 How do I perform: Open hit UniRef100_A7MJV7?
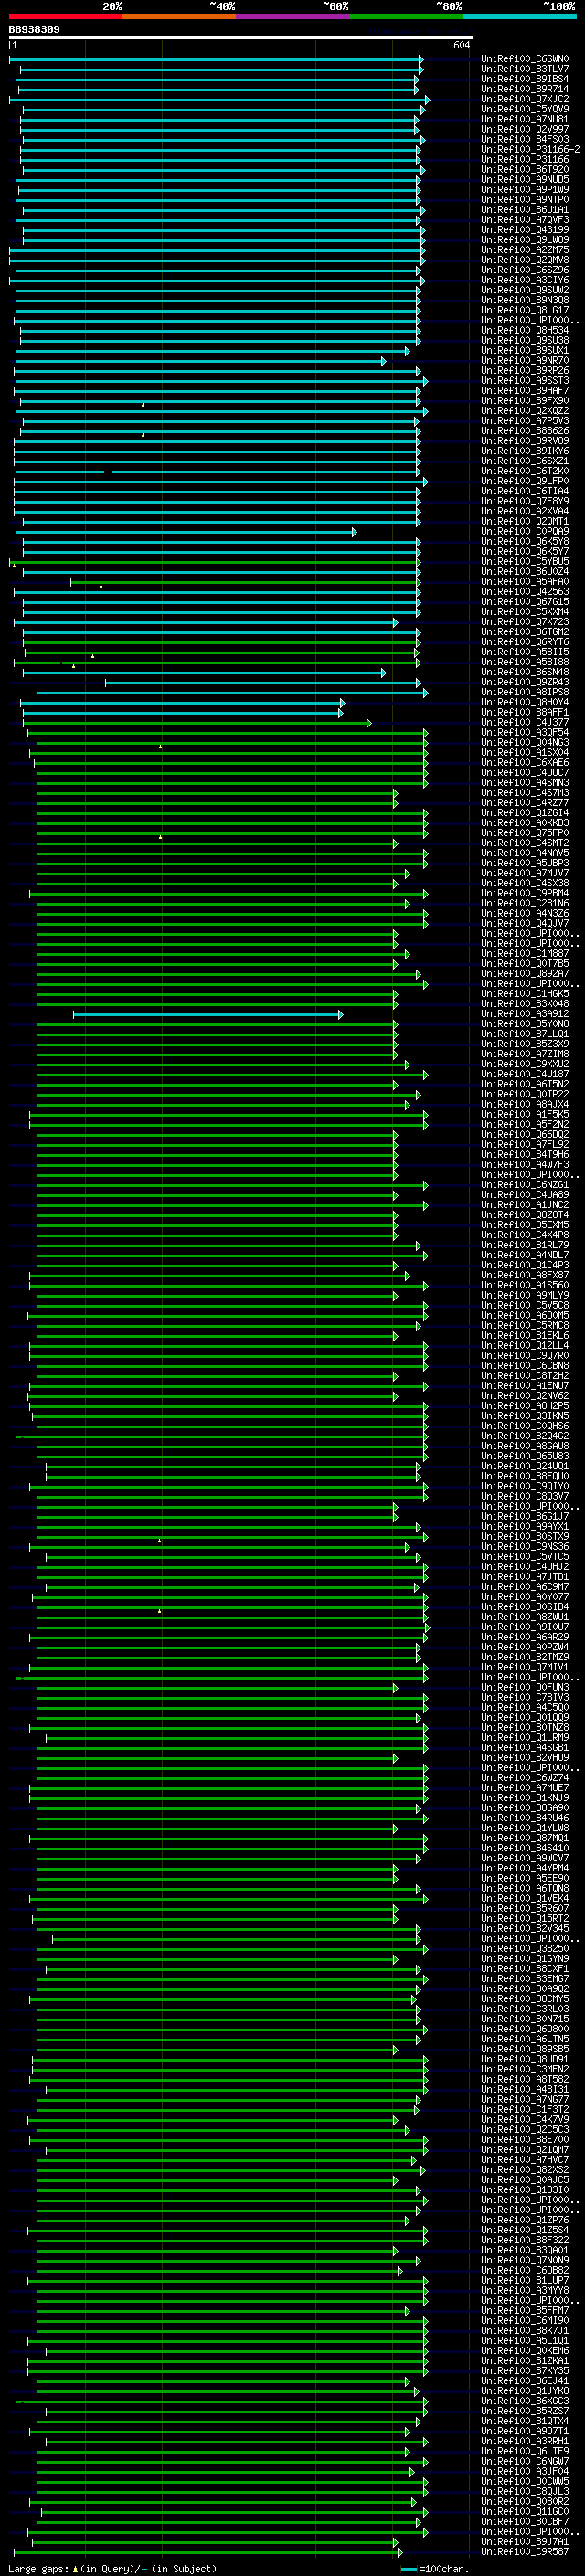(525, 873)
